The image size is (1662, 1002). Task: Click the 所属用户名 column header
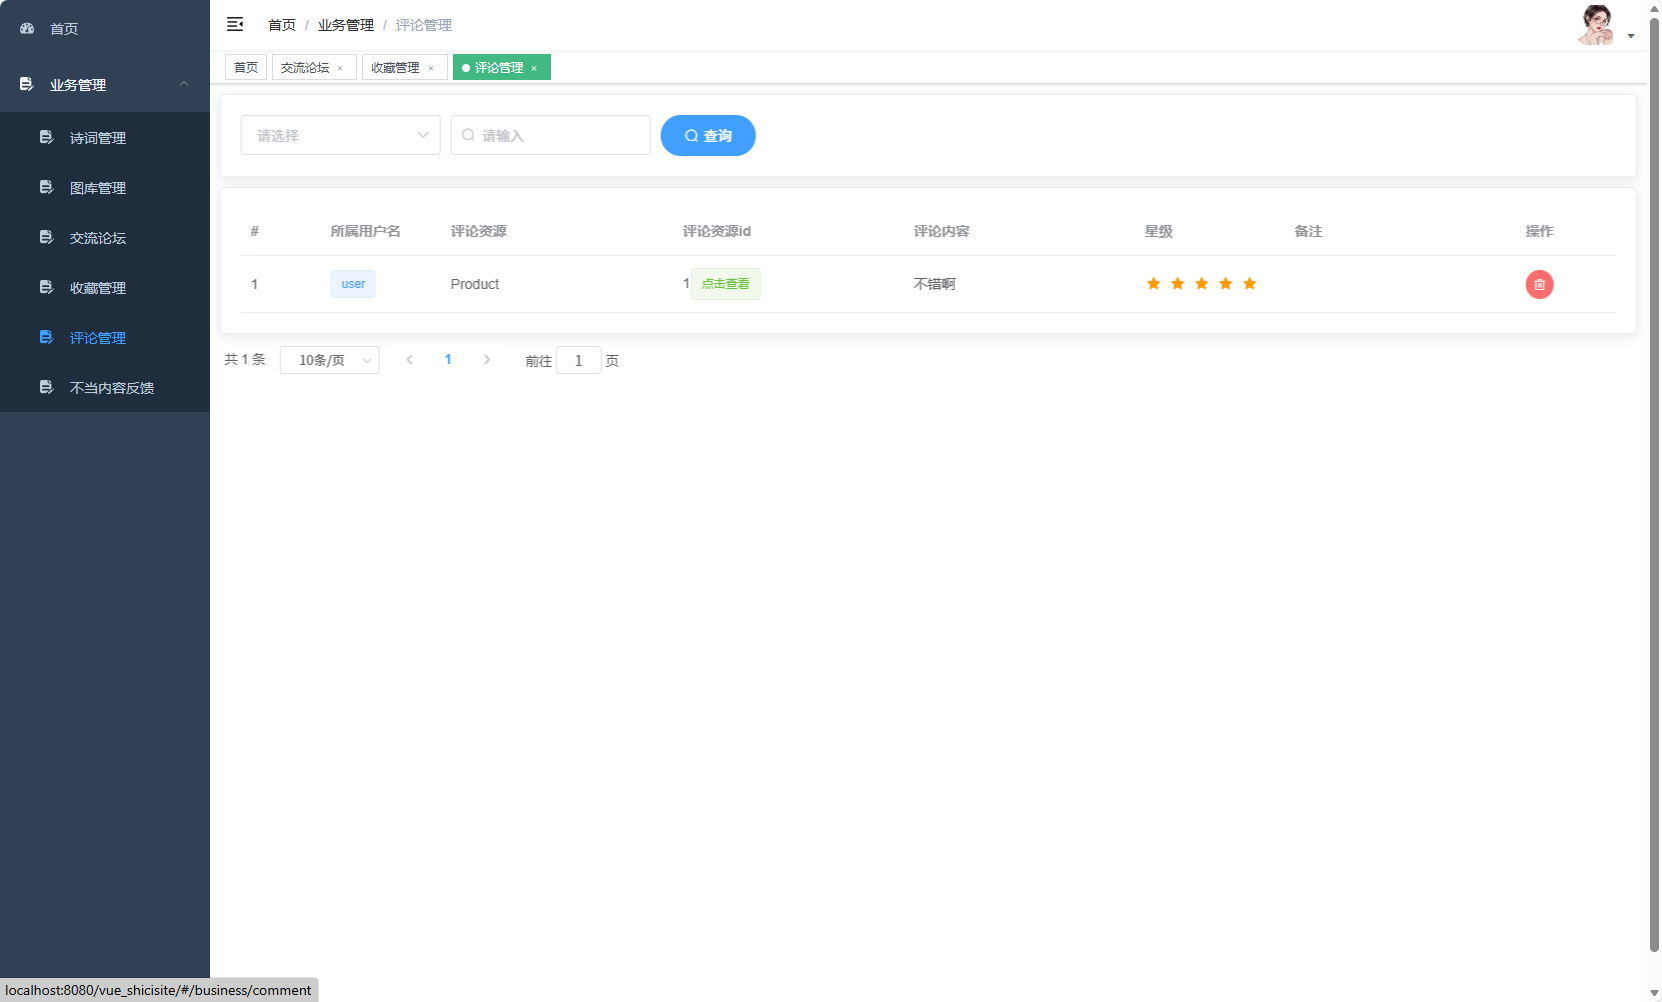point(365,231)
